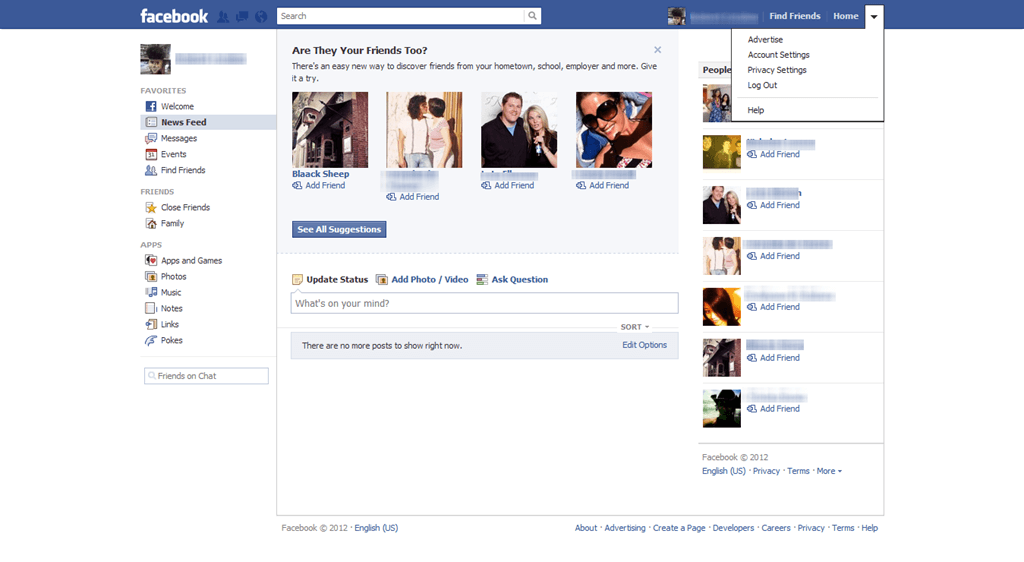Click the Facebook logo
The width and height of the screenshot is (1024, 562).
point(174,16)
